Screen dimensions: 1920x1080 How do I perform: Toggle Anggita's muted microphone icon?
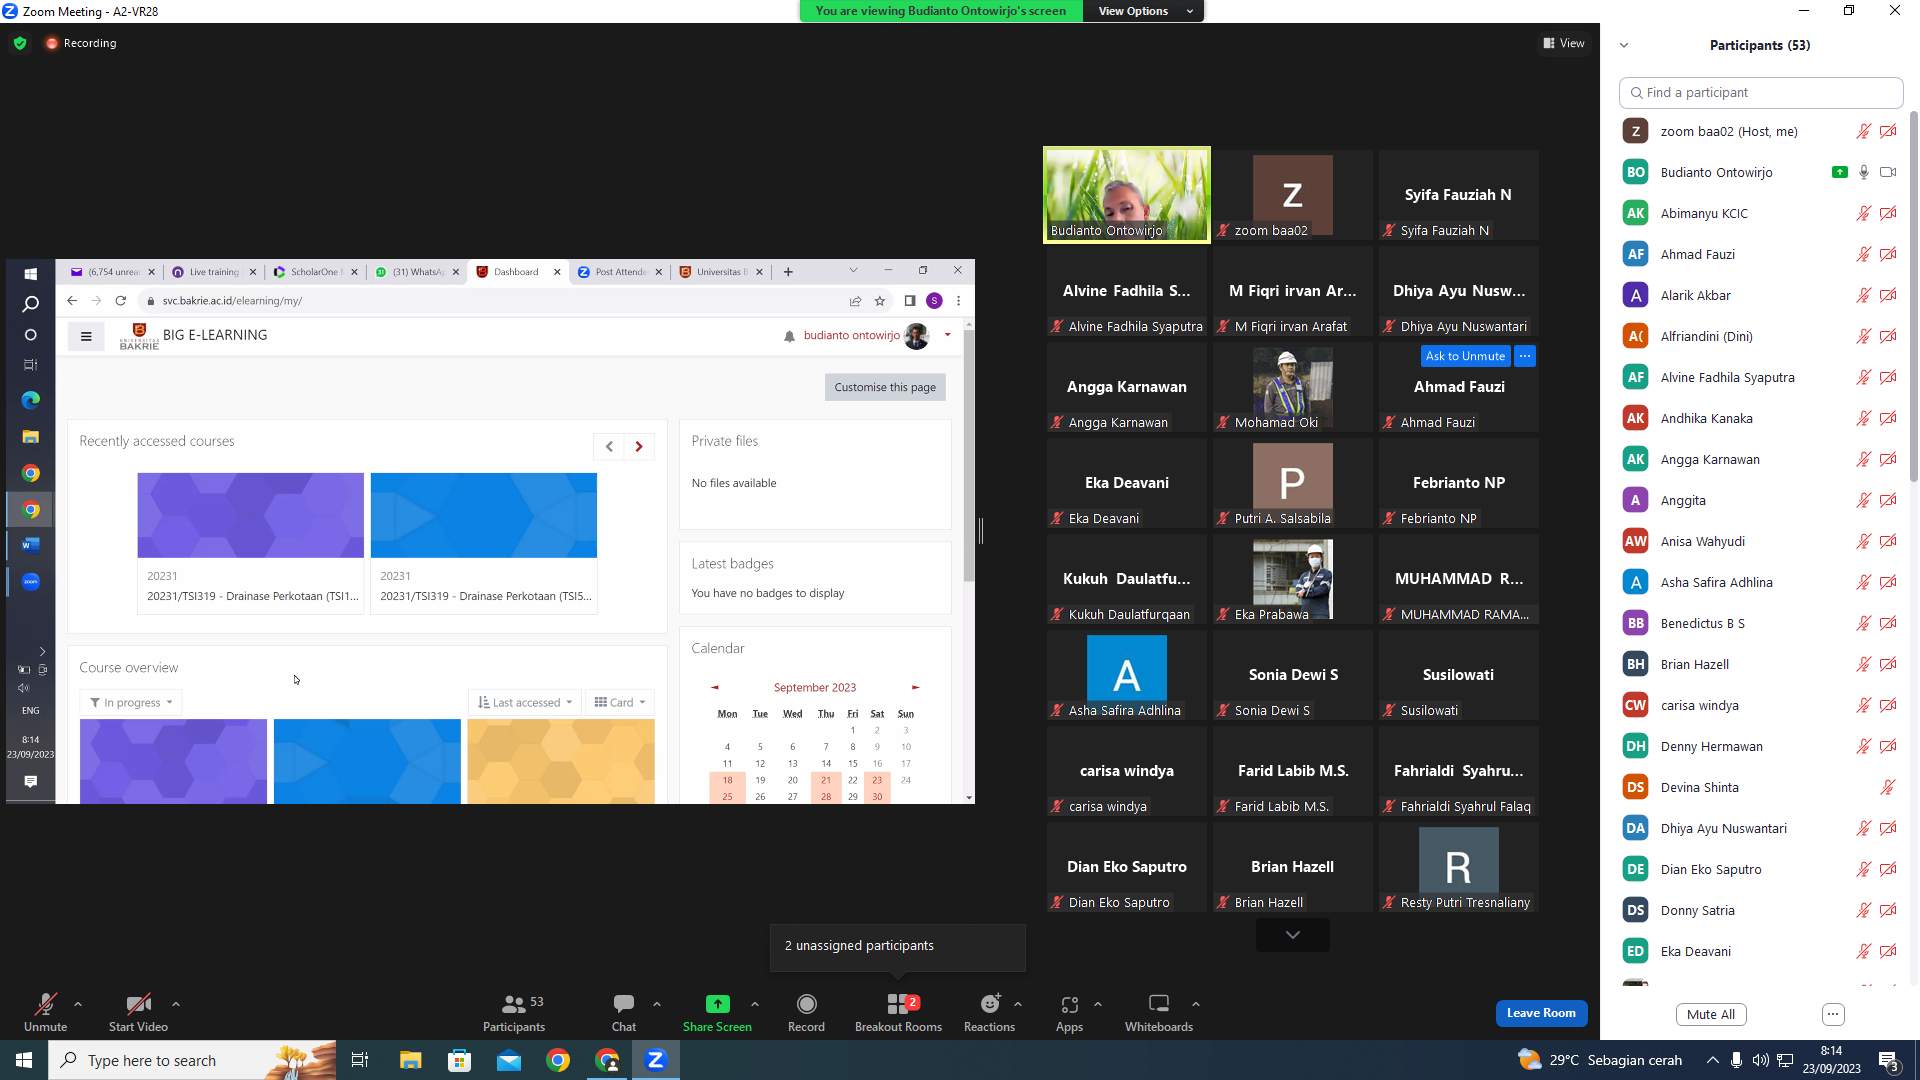point(1863,500)
